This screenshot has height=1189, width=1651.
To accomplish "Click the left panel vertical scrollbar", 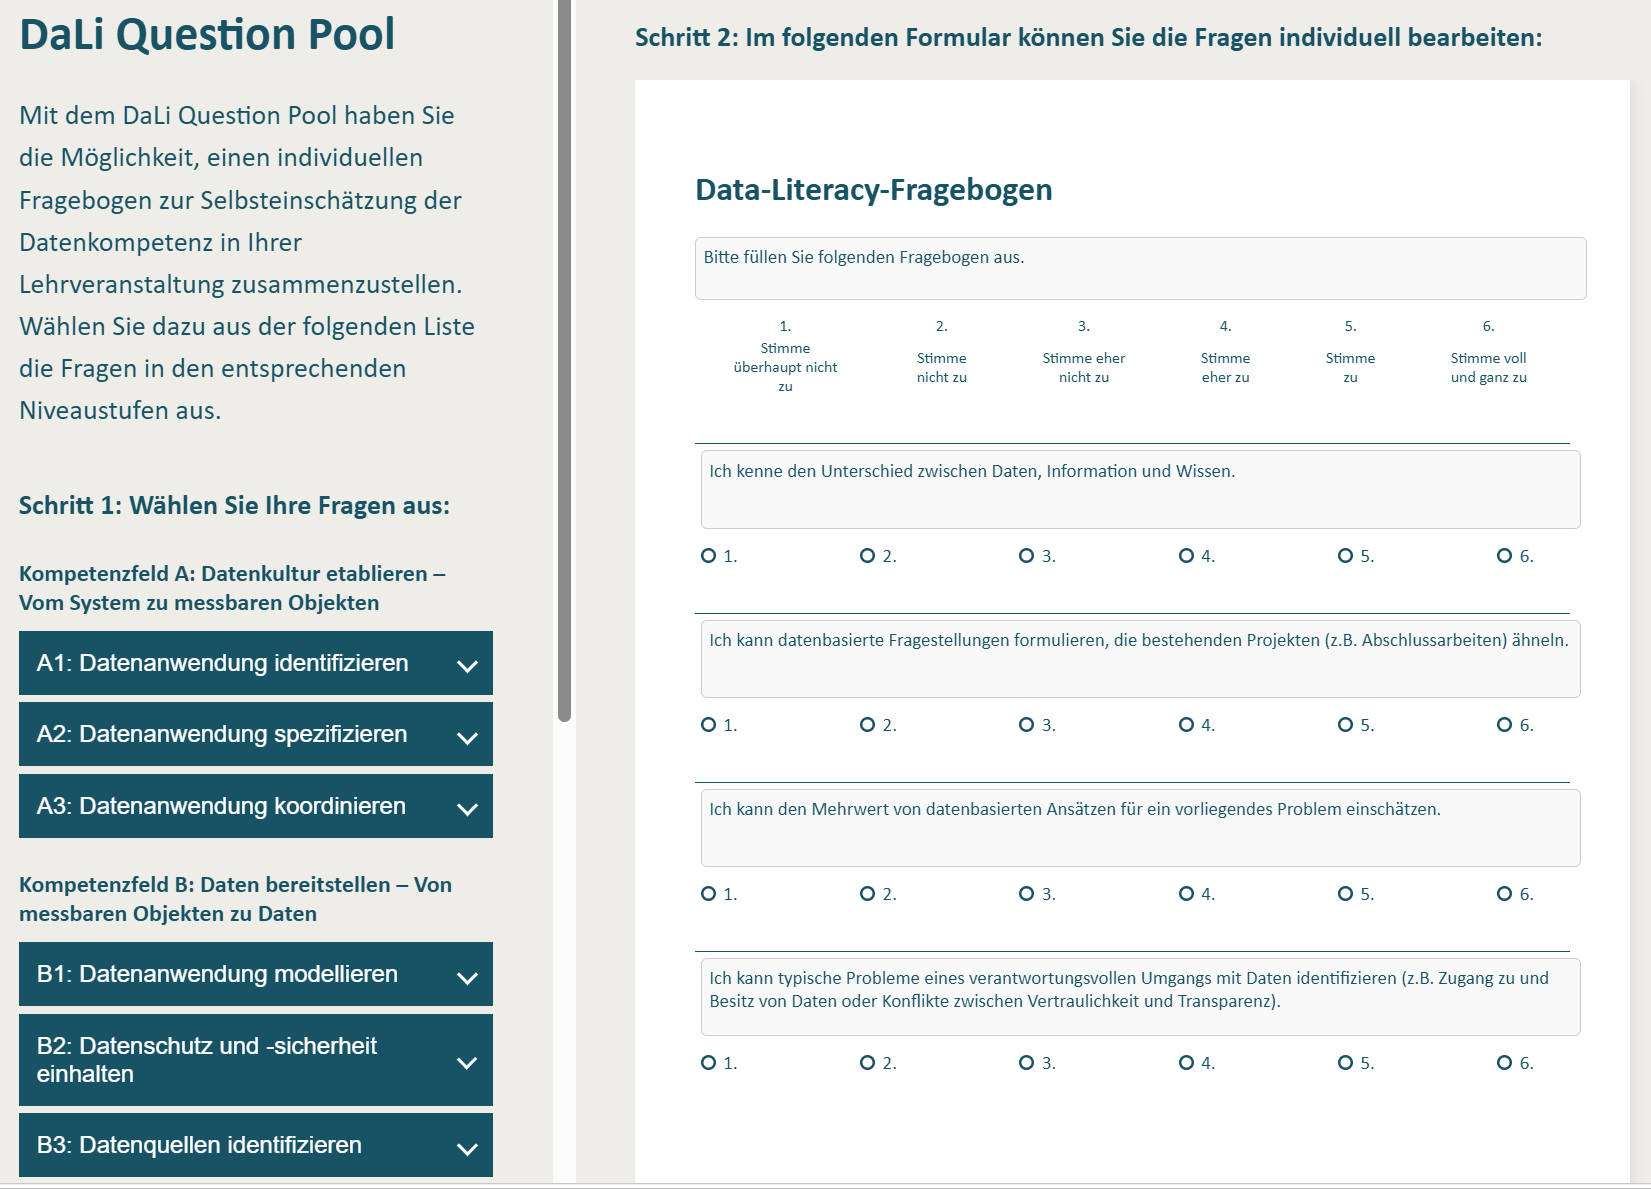I will click(x=564, y=360).
